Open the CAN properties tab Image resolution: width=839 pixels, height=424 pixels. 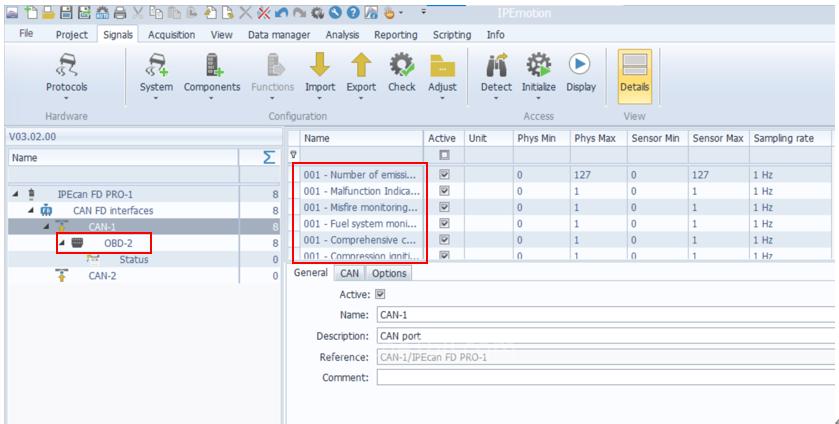pos(349,273)
